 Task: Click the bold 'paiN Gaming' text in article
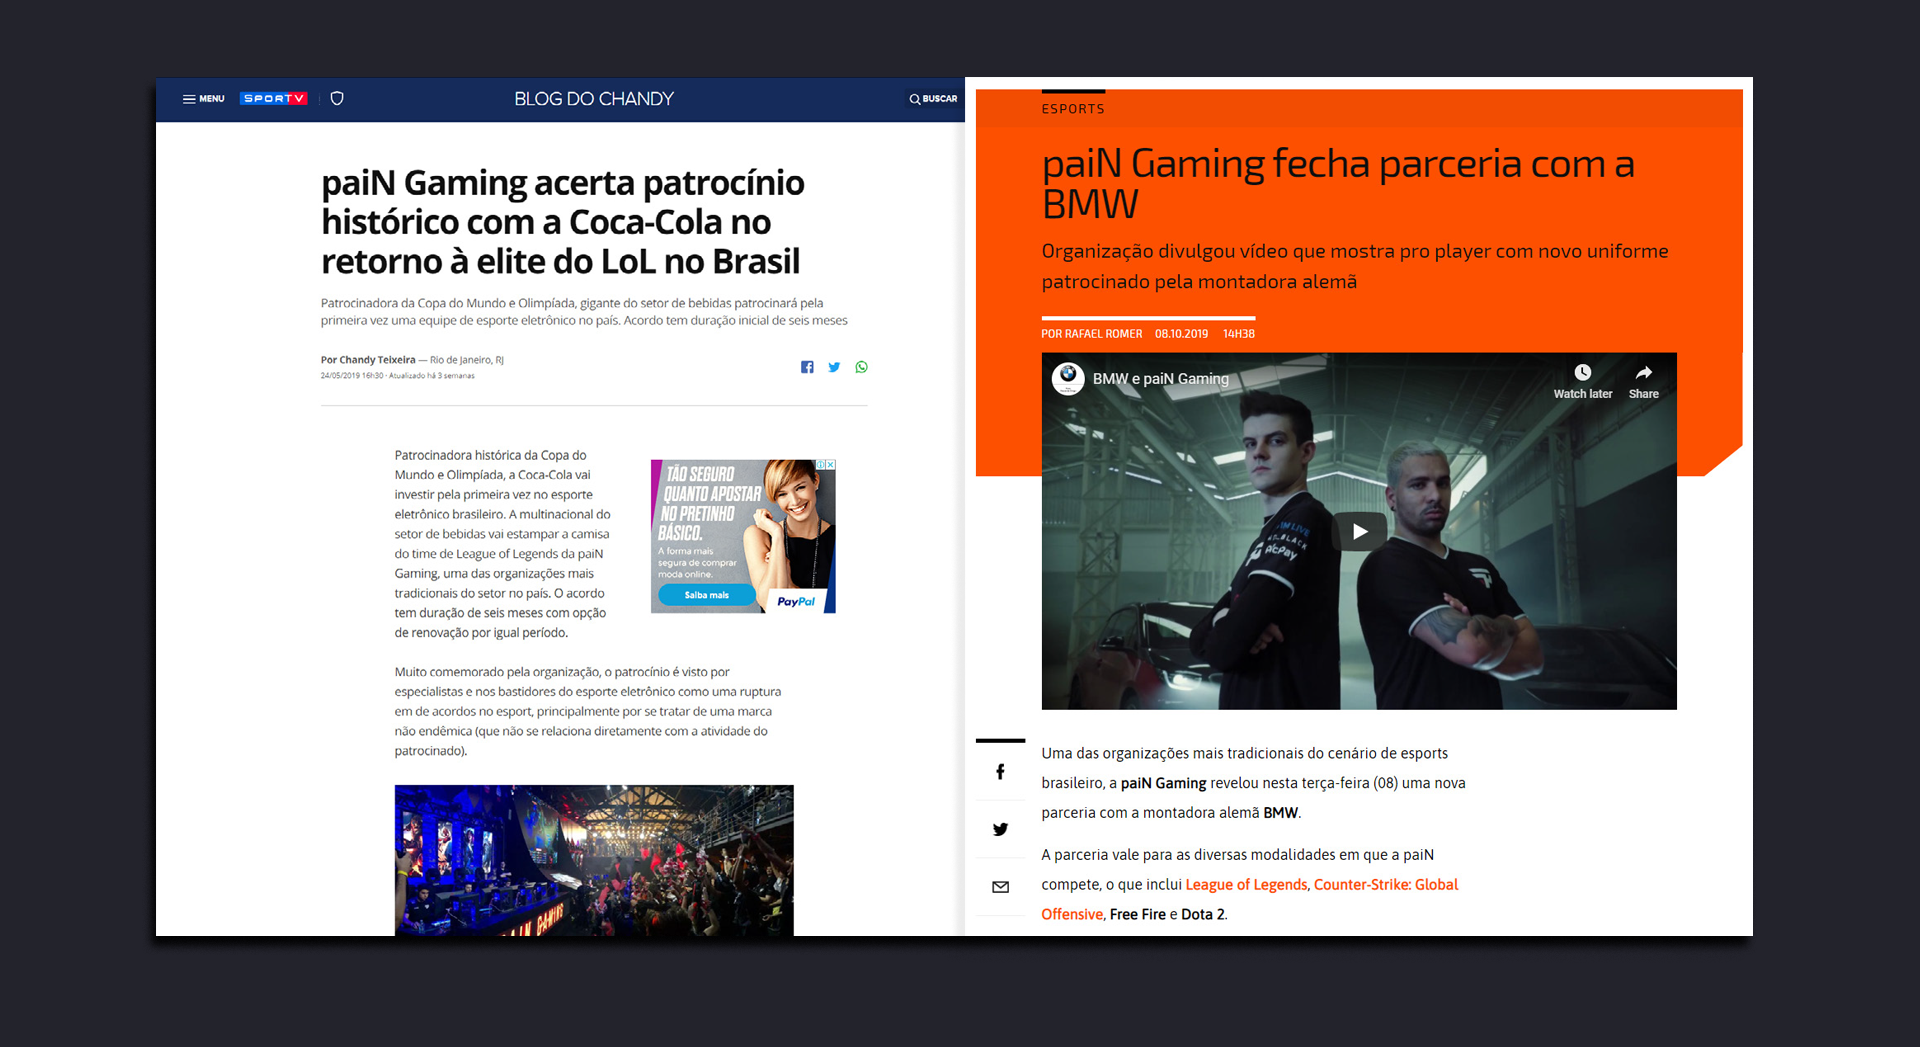pyautogui.click(x=1163, y=783)
